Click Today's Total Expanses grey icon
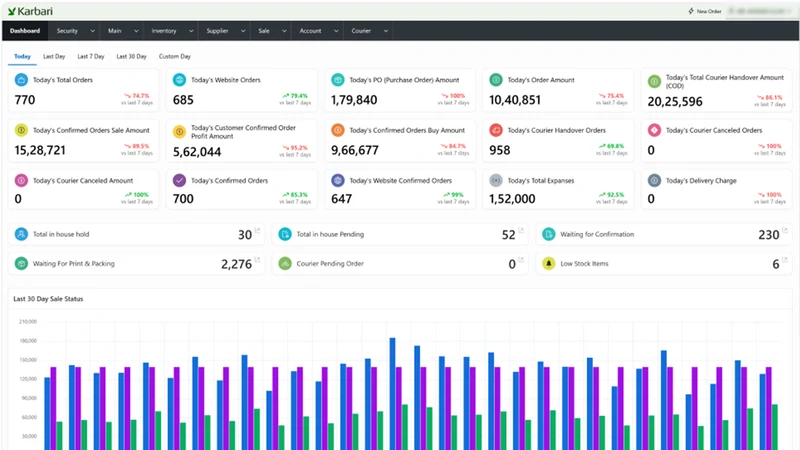Screen dimensions: 800x450 495,180
